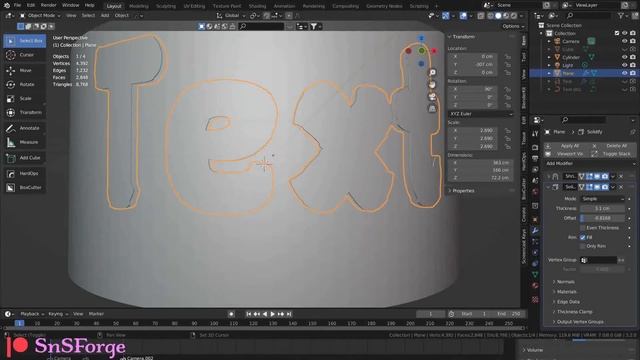Hide the Camera object via eye icon
The height and width of the screenshot is (360, 640).
pyautogui.click(x=624, y=41)
